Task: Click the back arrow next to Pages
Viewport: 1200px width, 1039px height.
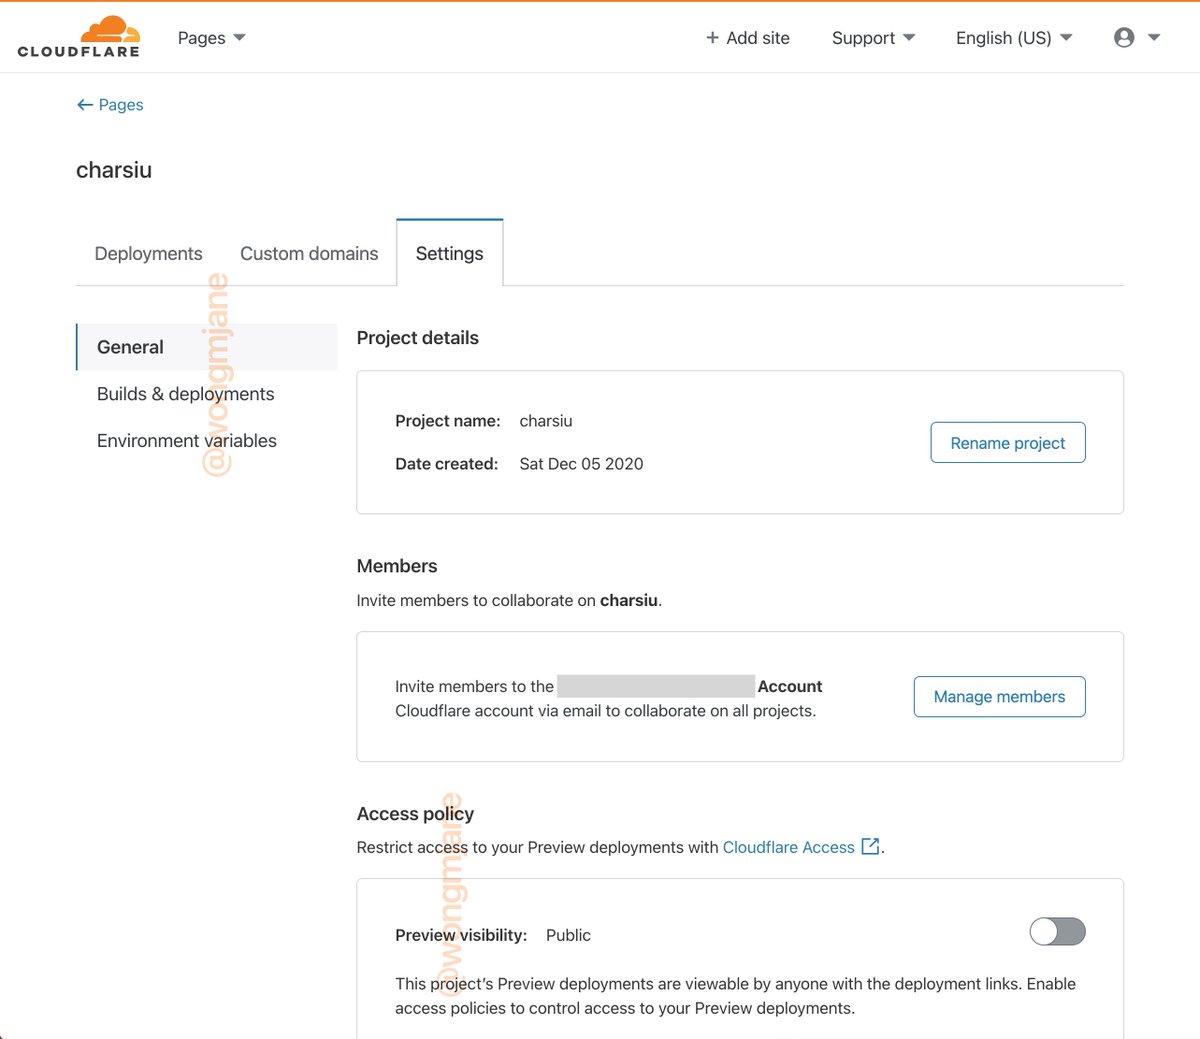Action: pos(85,105)
